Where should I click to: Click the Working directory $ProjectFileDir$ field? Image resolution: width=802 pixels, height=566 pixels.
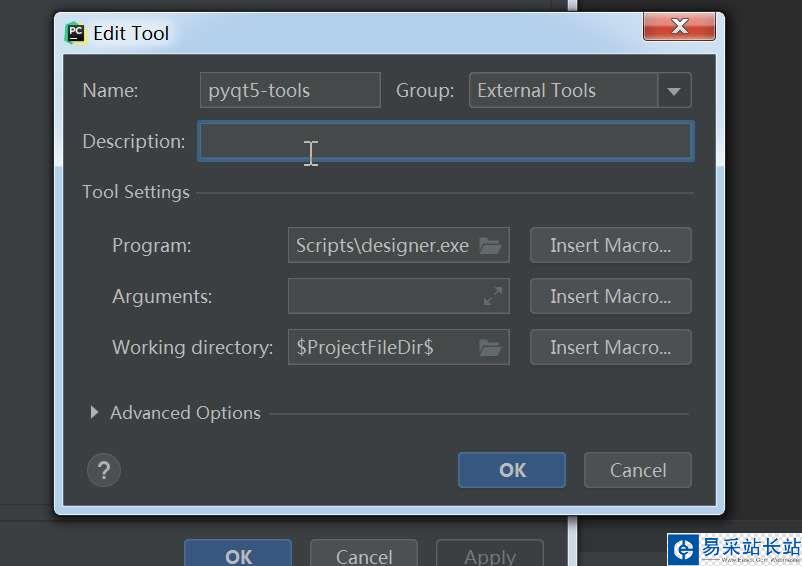tap(382, 348)
